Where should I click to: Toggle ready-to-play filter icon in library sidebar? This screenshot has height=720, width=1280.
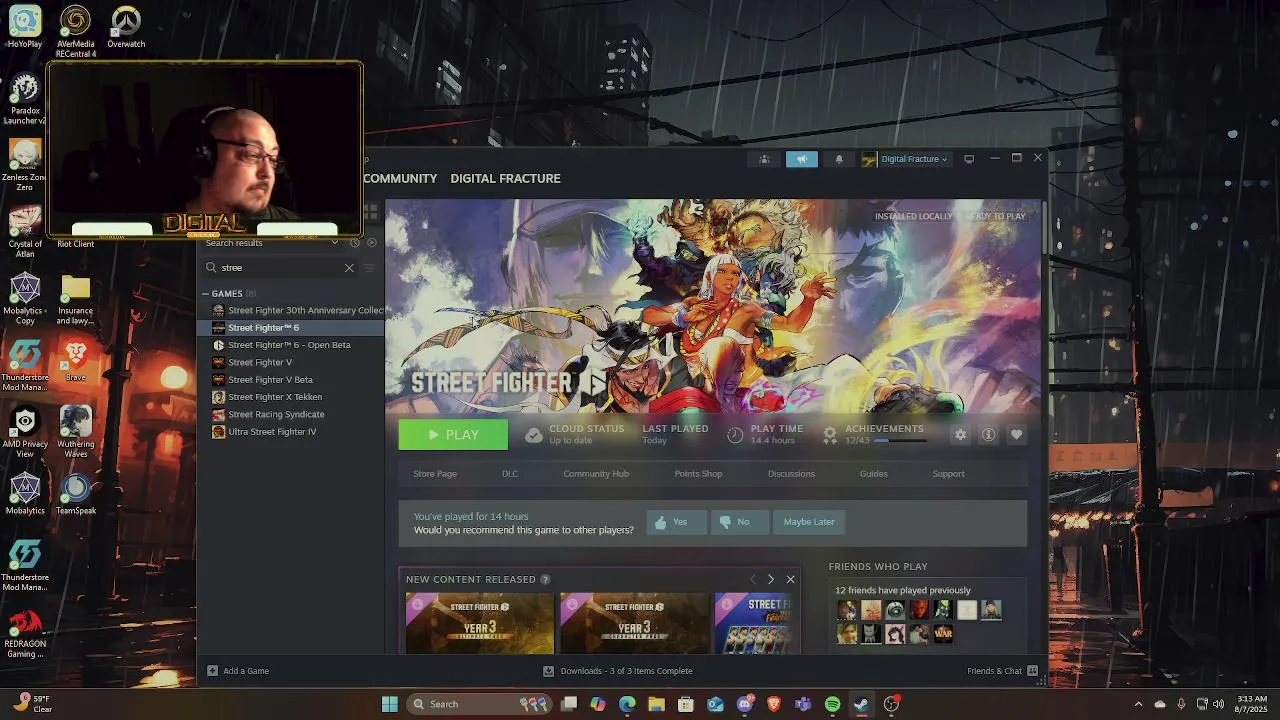pos(371,243)
